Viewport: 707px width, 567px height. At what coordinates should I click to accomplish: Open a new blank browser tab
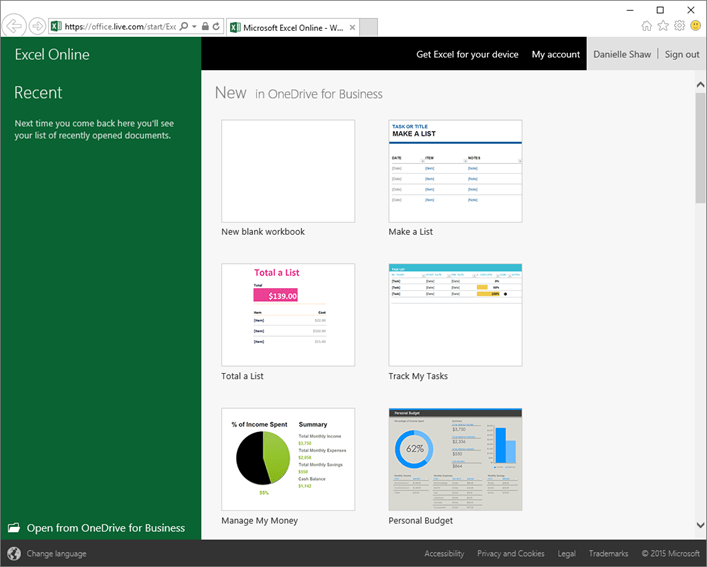[x=368, y=27]
